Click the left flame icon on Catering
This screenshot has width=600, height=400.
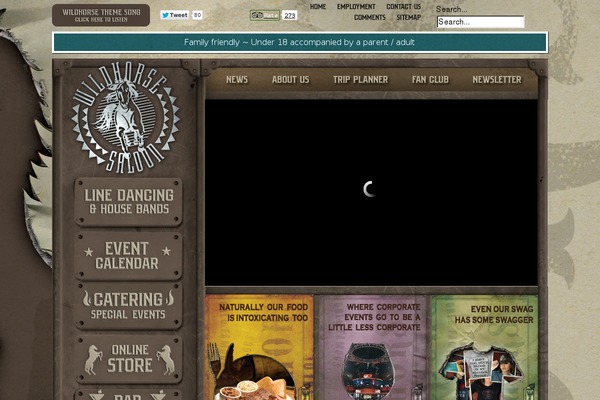[x=87, y=298]
